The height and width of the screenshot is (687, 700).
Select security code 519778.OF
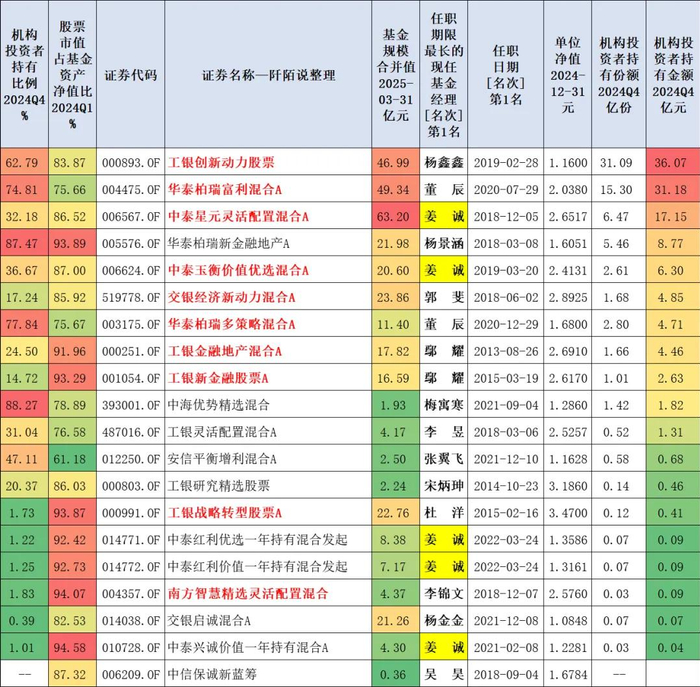[131, 297]
